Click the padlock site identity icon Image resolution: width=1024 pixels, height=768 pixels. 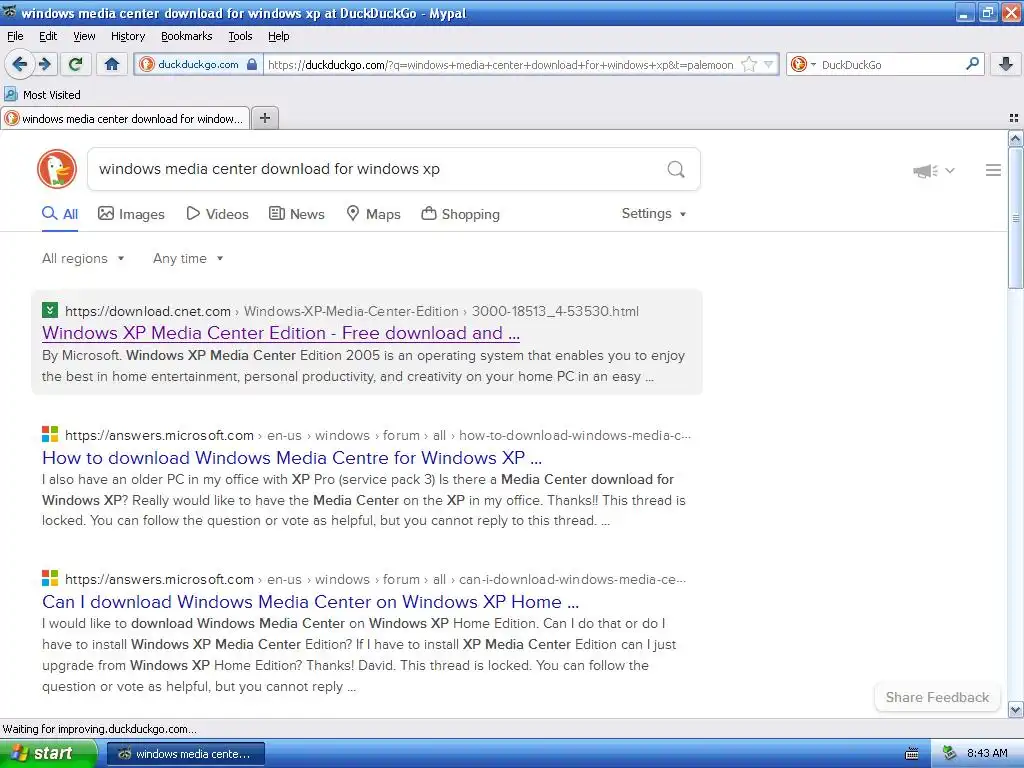pyautogui.click(x=252, y=64)
